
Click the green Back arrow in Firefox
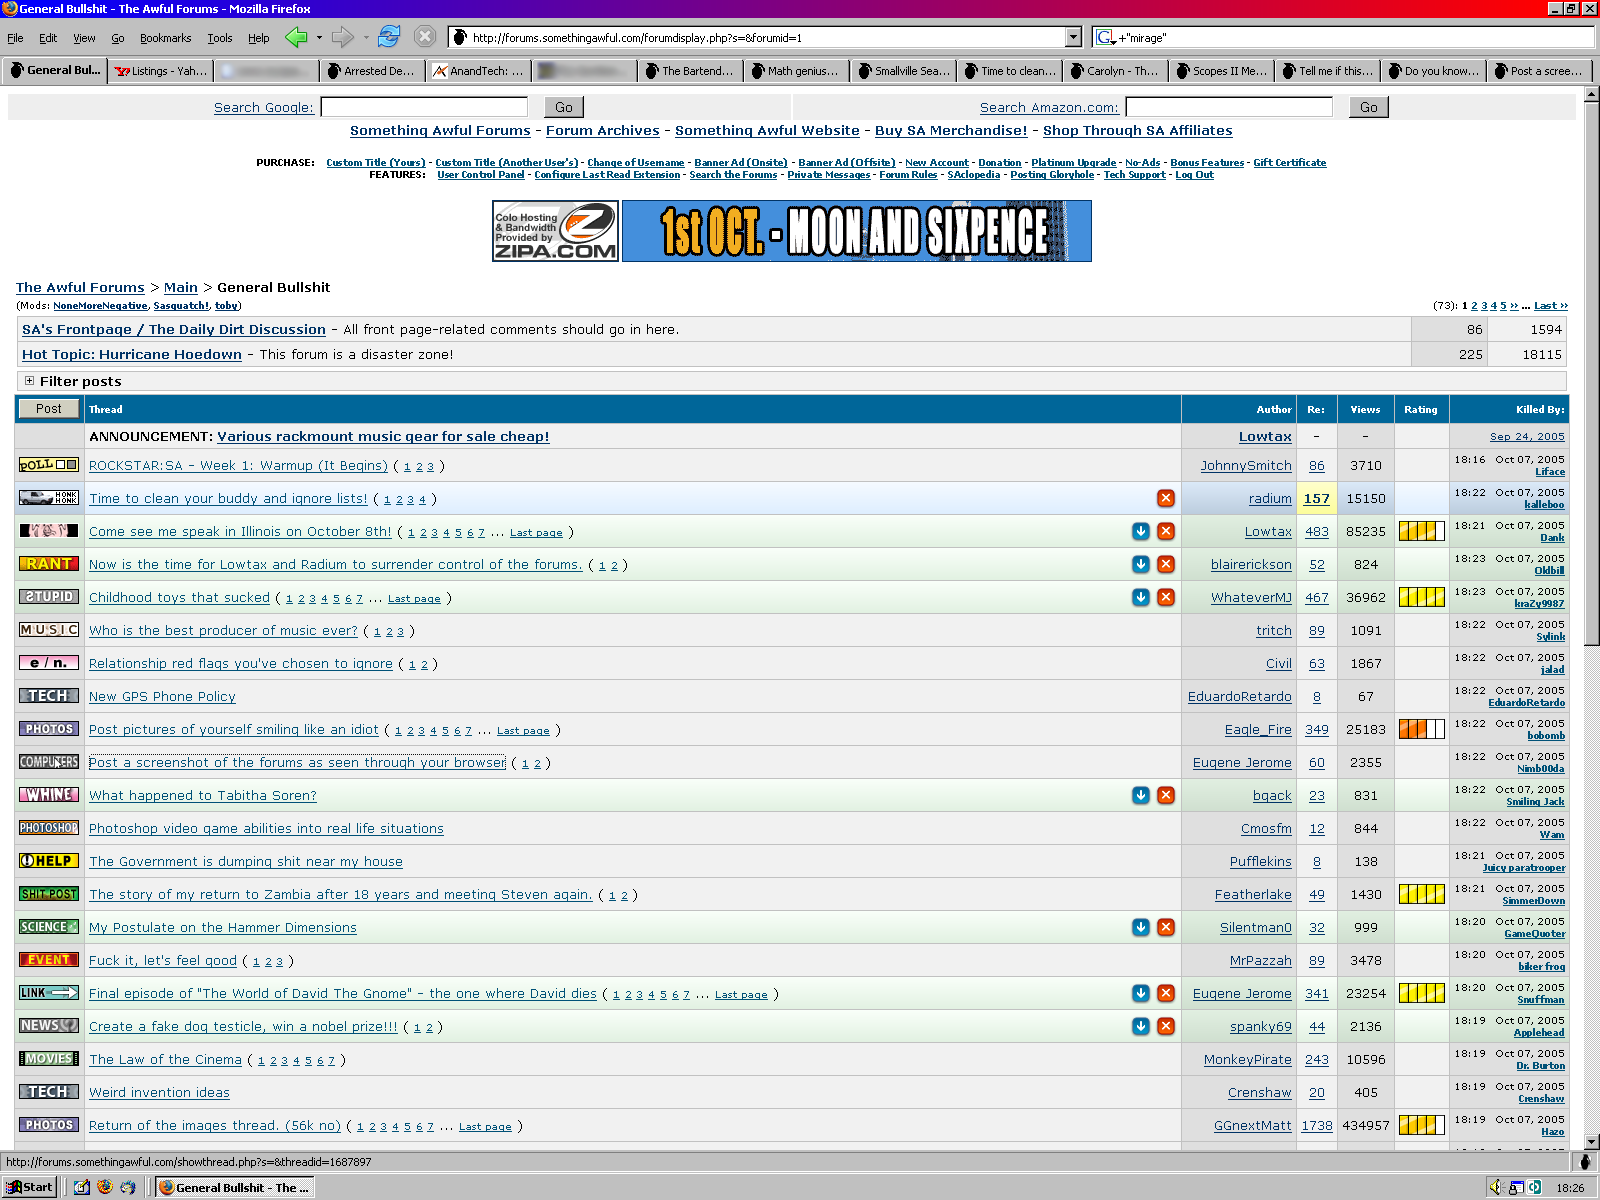[296, 37]
